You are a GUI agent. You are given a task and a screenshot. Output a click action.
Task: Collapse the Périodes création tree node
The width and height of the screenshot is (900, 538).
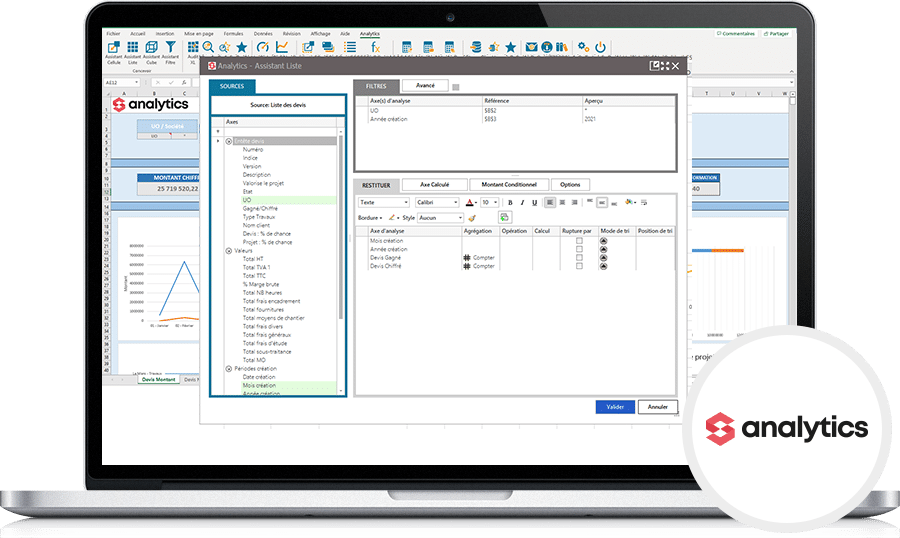click(x=228, y=369)
